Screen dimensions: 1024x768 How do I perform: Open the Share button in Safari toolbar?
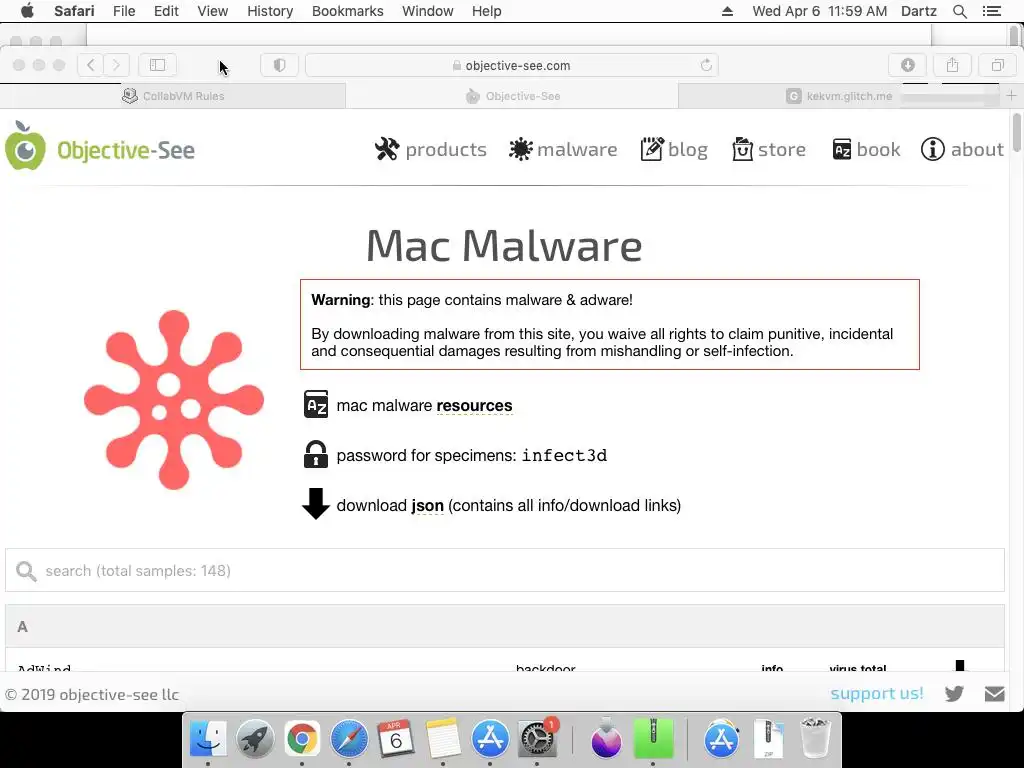[x=953, y=65]
